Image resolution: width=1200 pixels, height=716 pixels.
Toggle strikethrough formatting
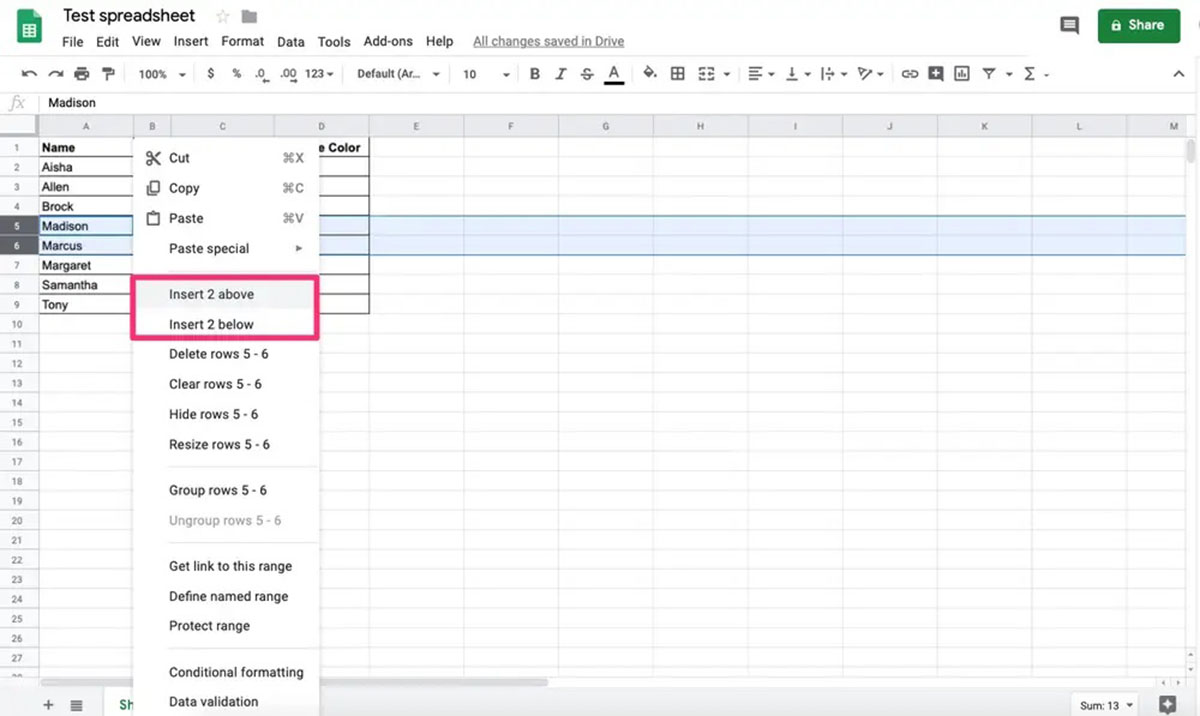pos(587,73)
